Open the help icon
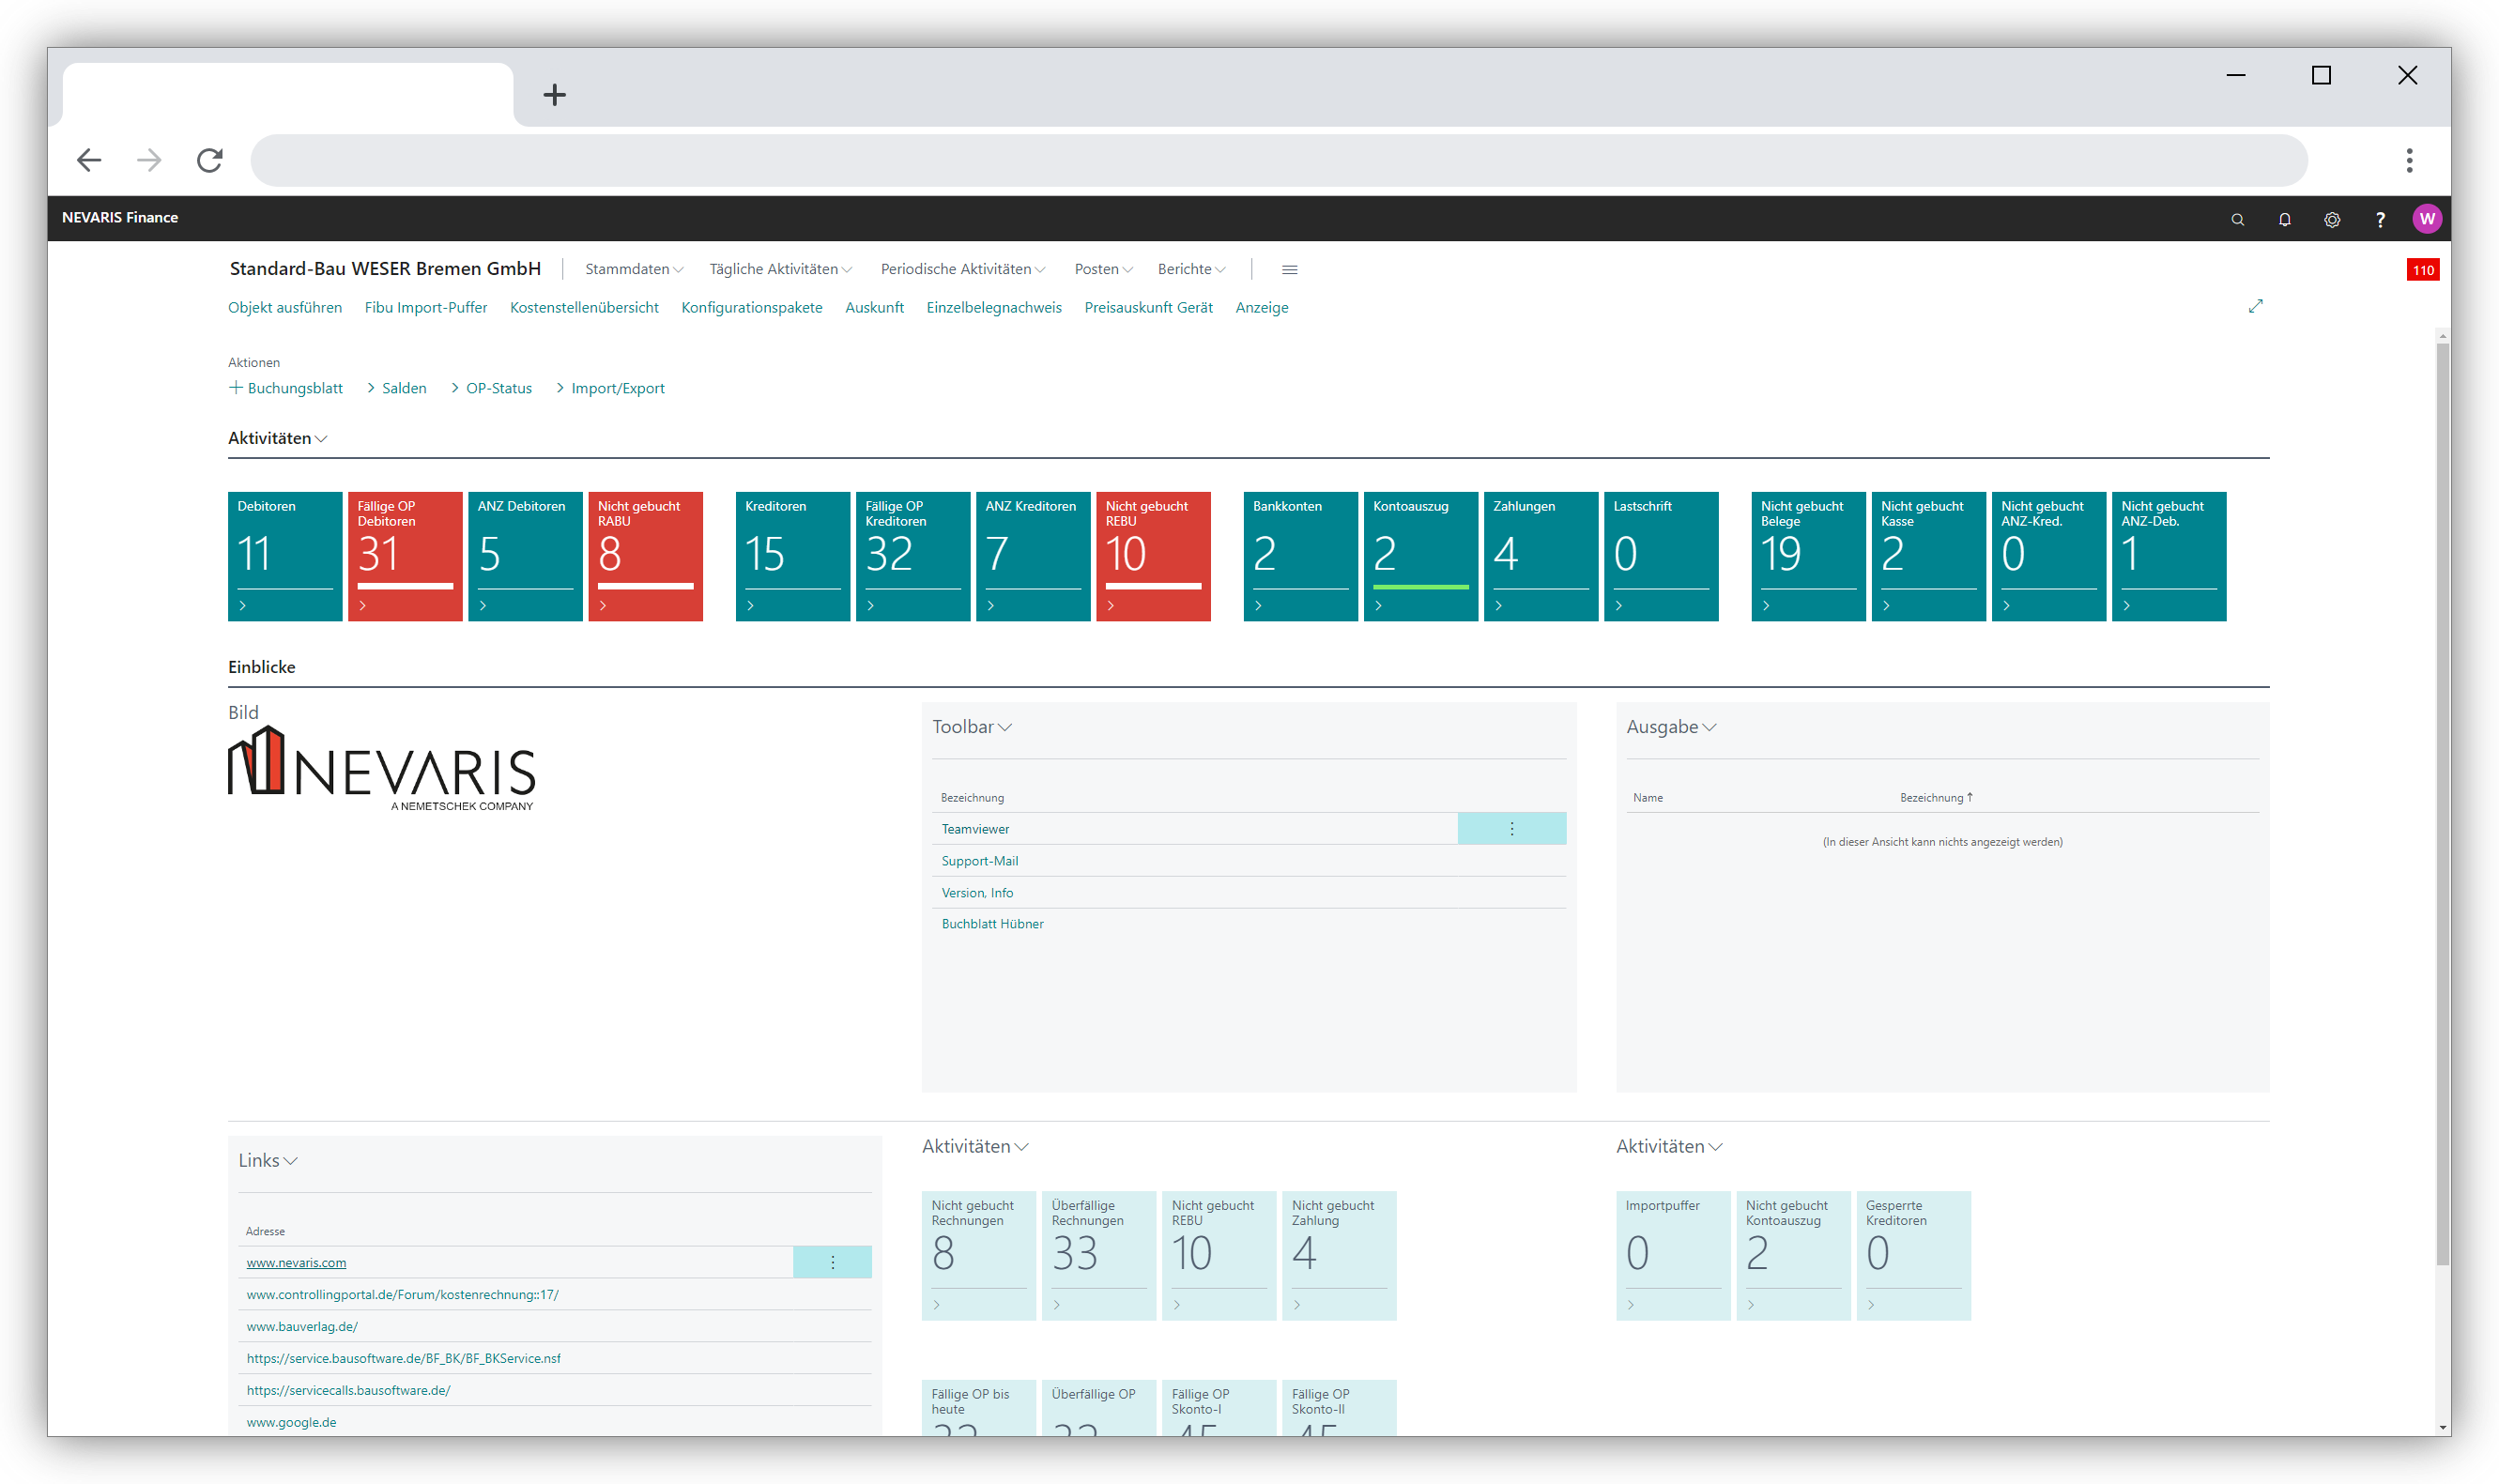The height and width of the screenshot is (1484, 2499). tap(2380, 219)
